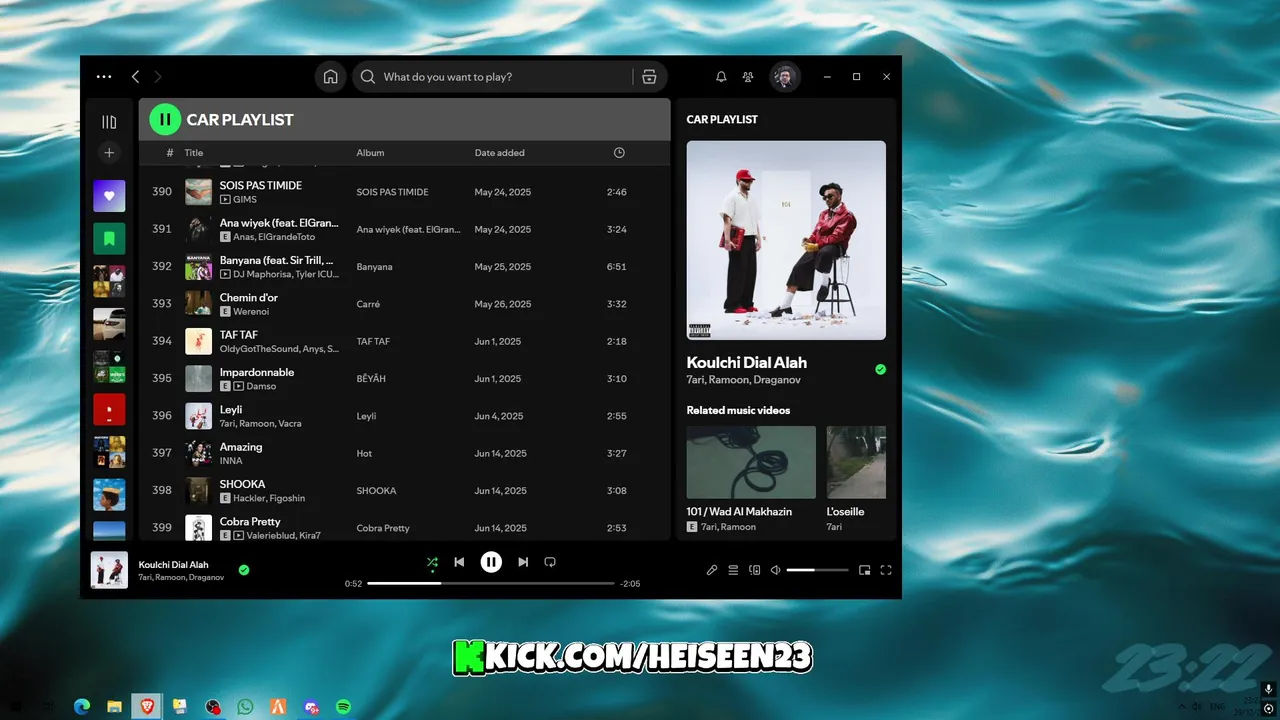The width and height of the screenshot is (1280, 720).
Task: Open the mini player icon
Action: tap(865, 570)
